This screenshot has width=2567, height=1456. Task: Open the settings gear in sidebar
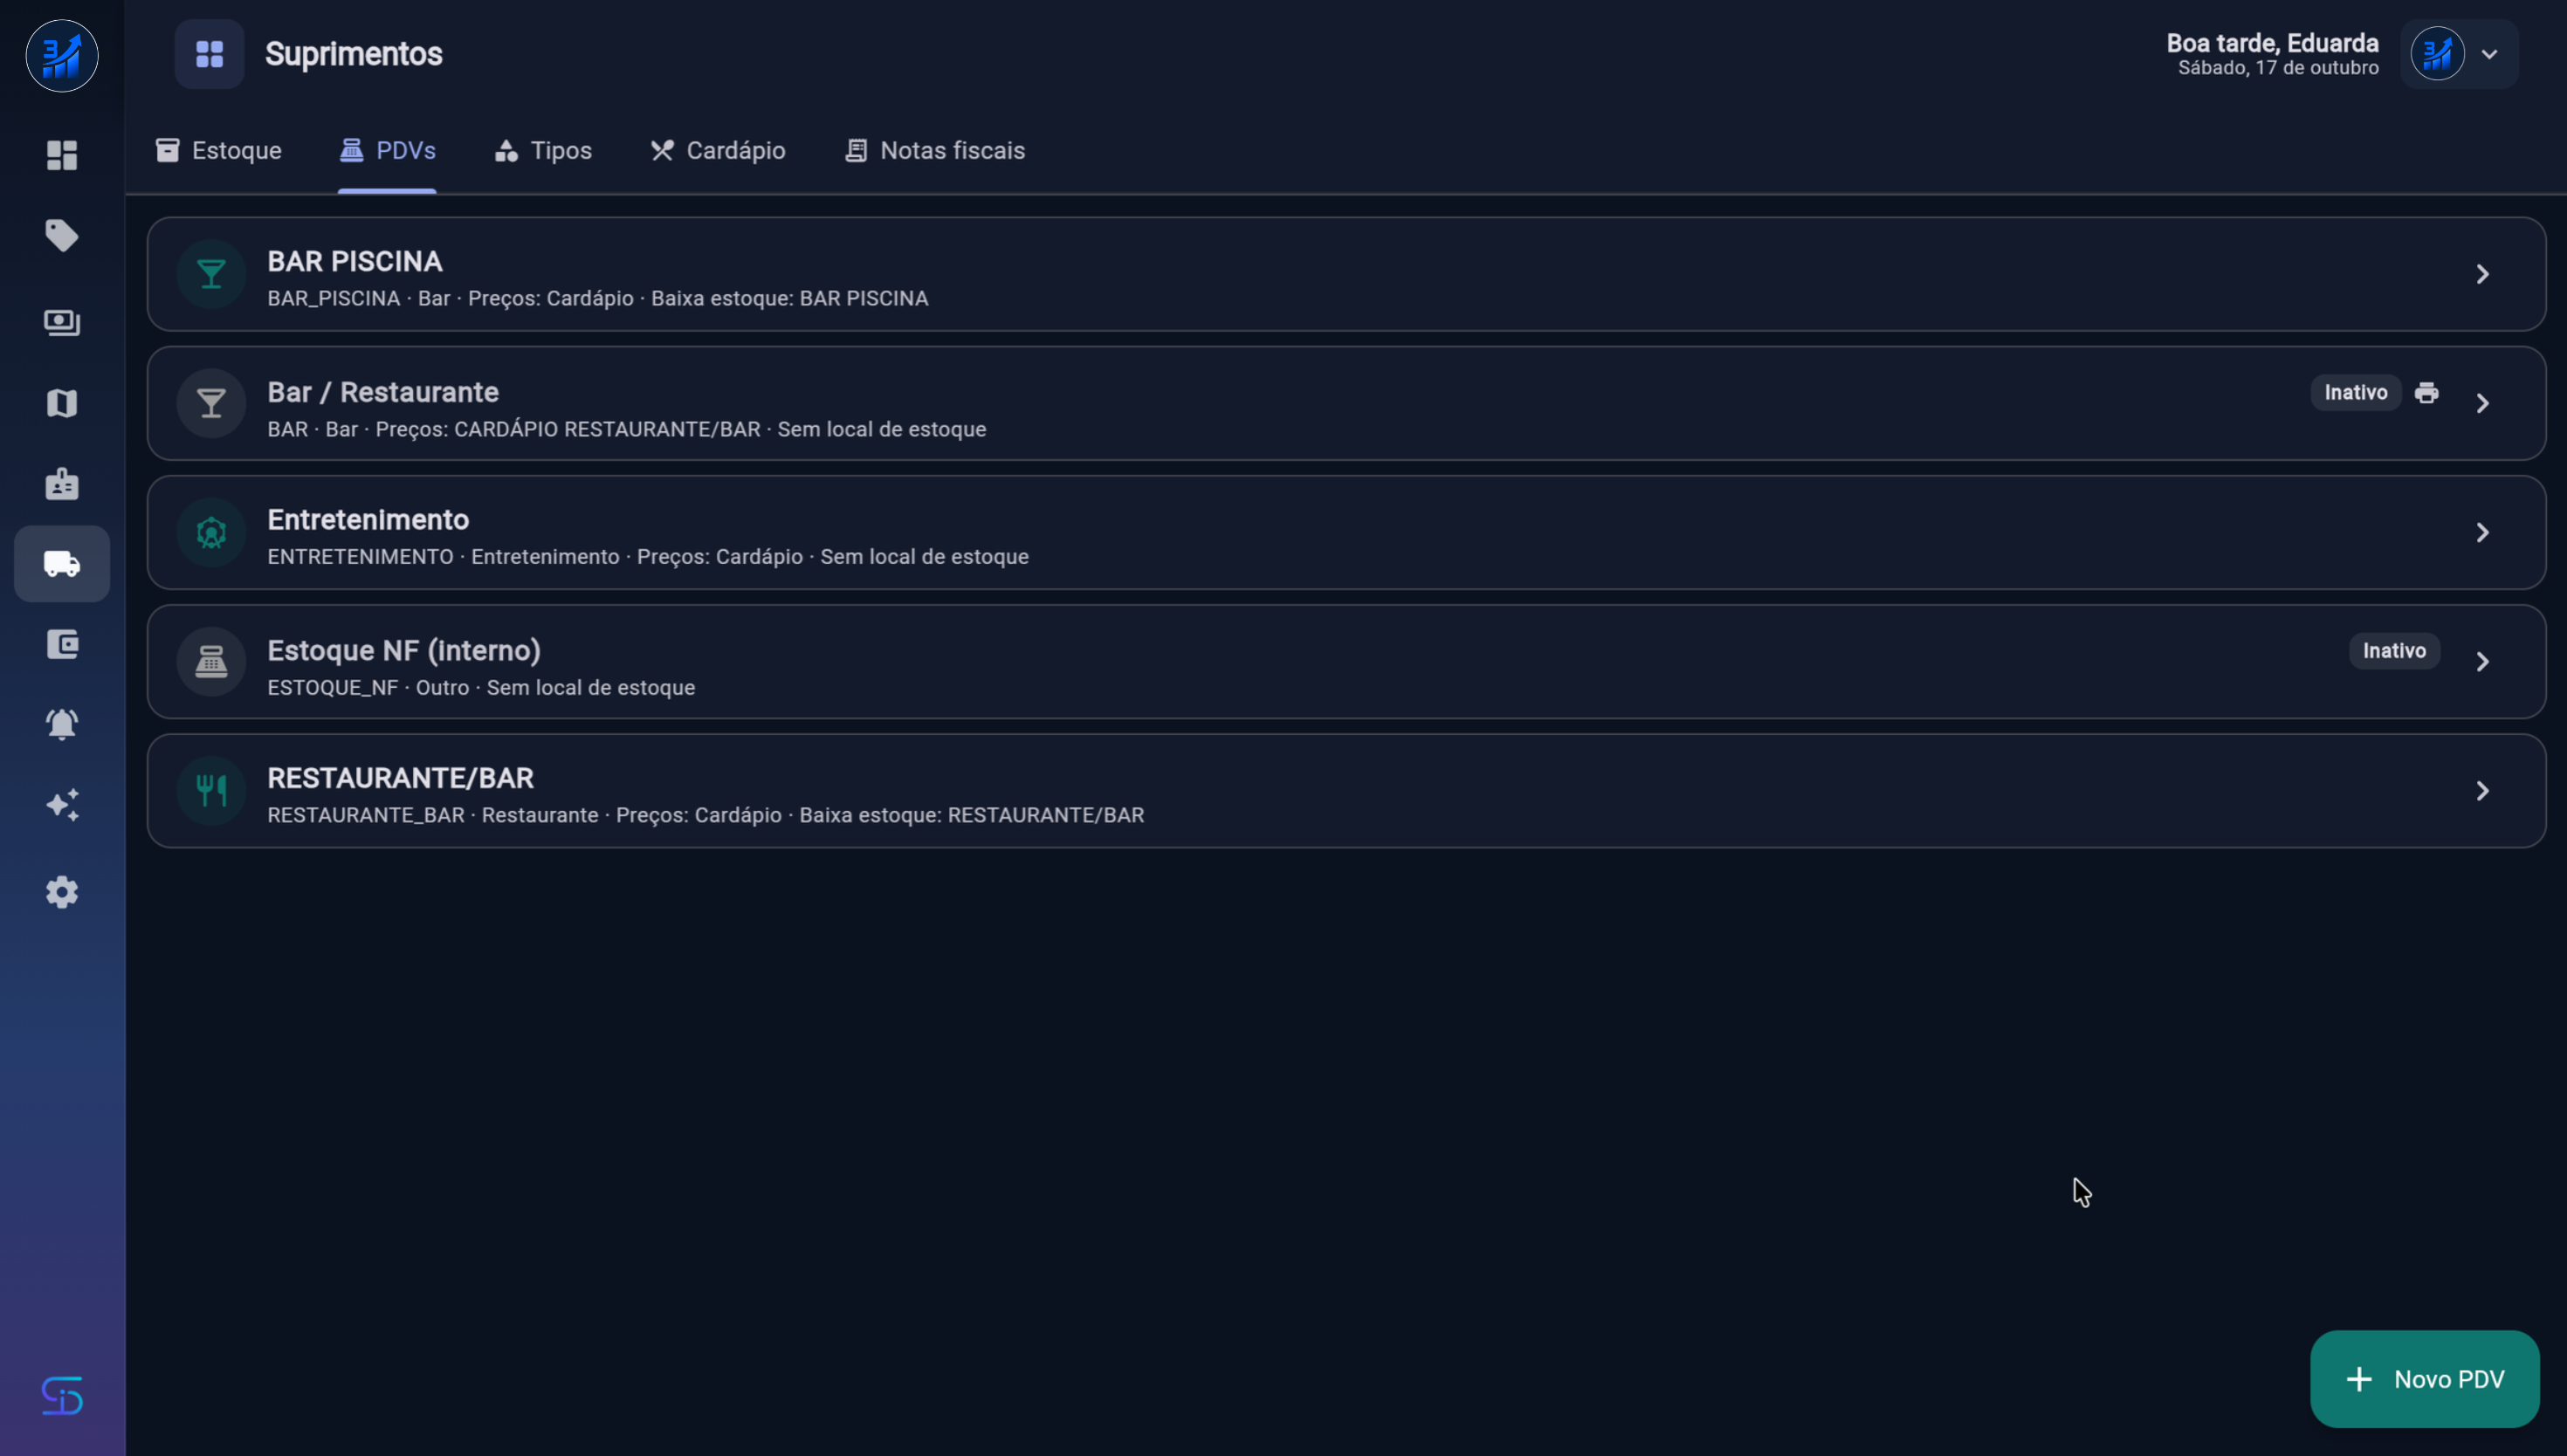point(62,892)
